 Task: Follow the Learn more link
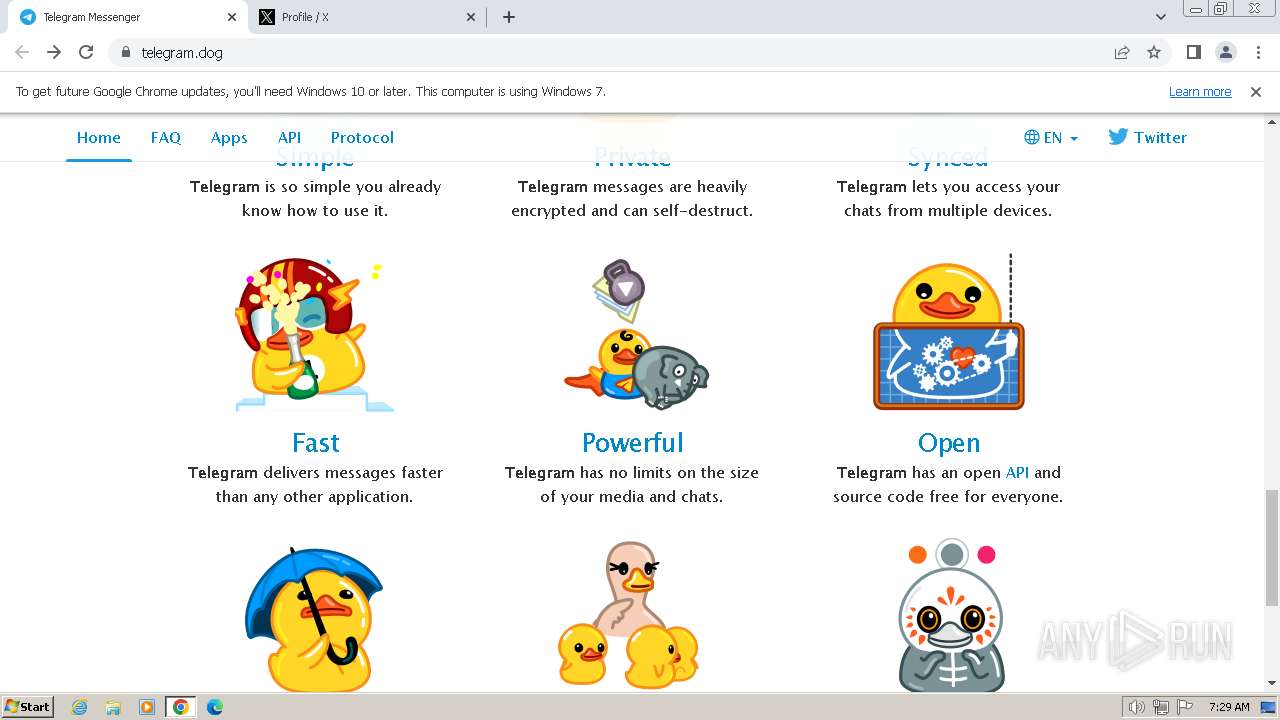point(1200,91)
